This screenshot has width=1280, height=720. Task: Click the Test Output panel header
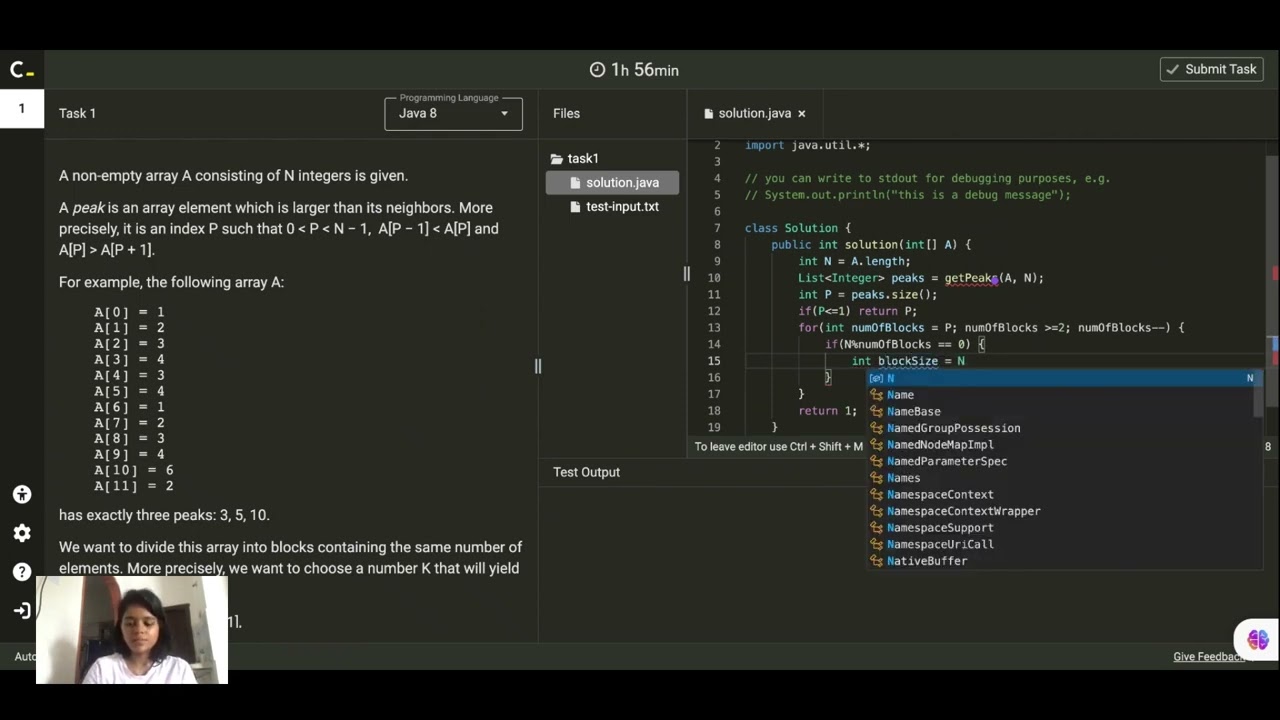point(586,472)
